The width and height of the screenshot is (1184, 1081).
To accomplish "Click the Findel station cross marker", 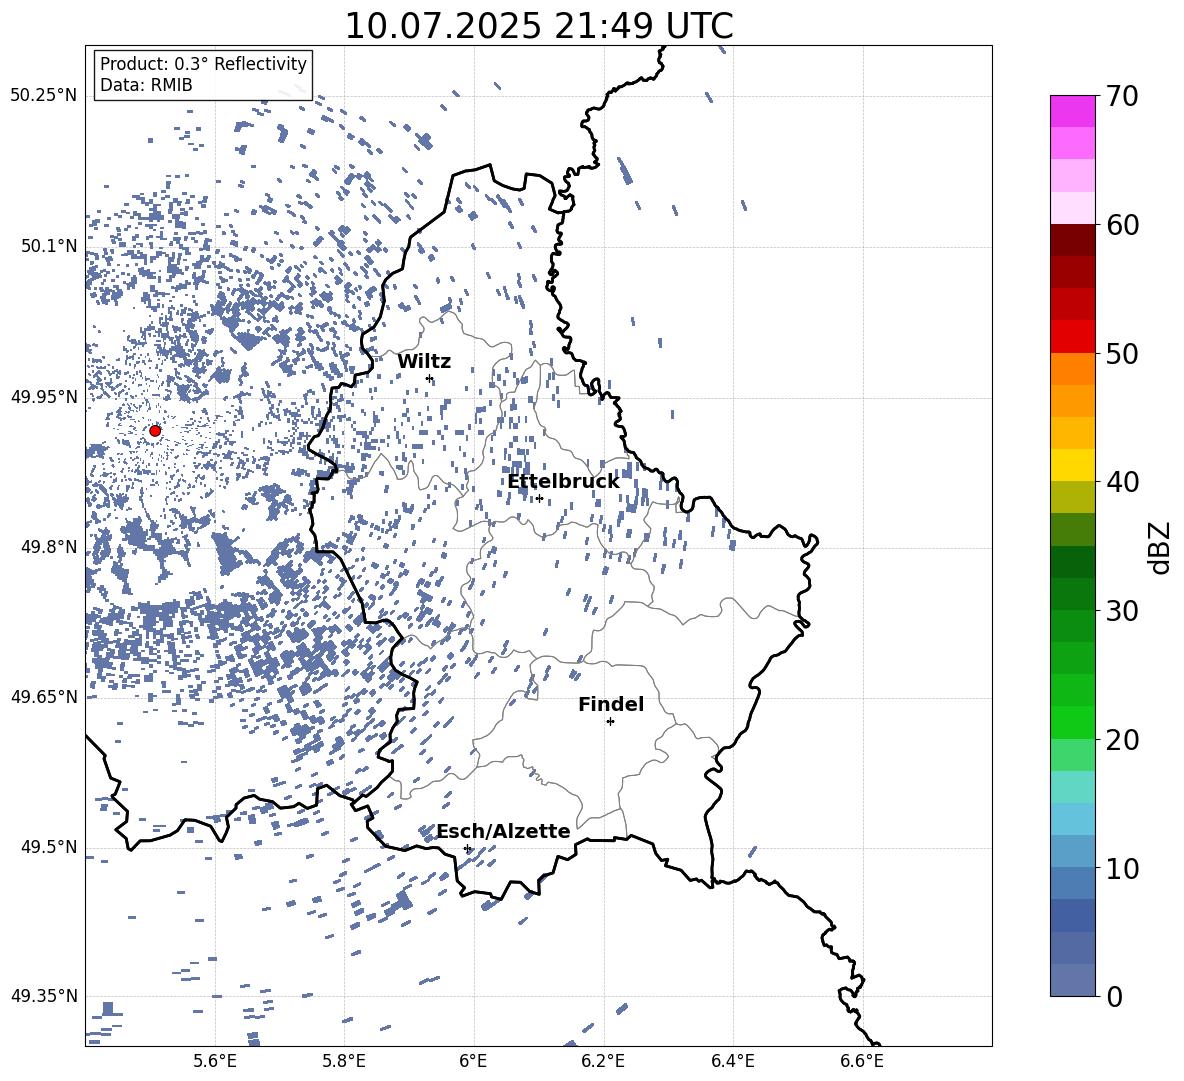I will 610,722.
